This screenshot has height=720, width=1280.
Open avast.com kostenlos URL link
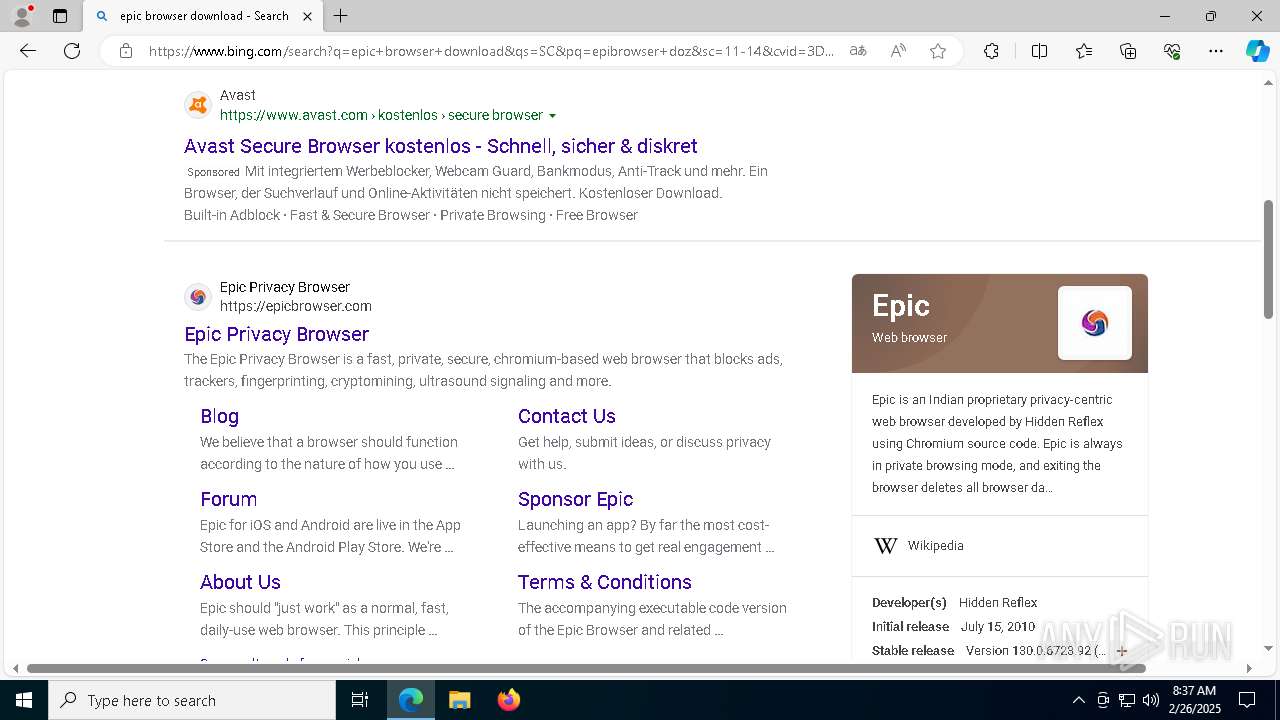point(381,115)
